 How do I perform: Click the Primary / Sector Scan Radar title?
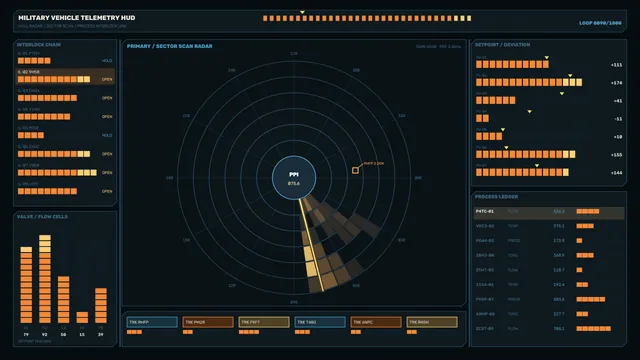coord(169,46)
